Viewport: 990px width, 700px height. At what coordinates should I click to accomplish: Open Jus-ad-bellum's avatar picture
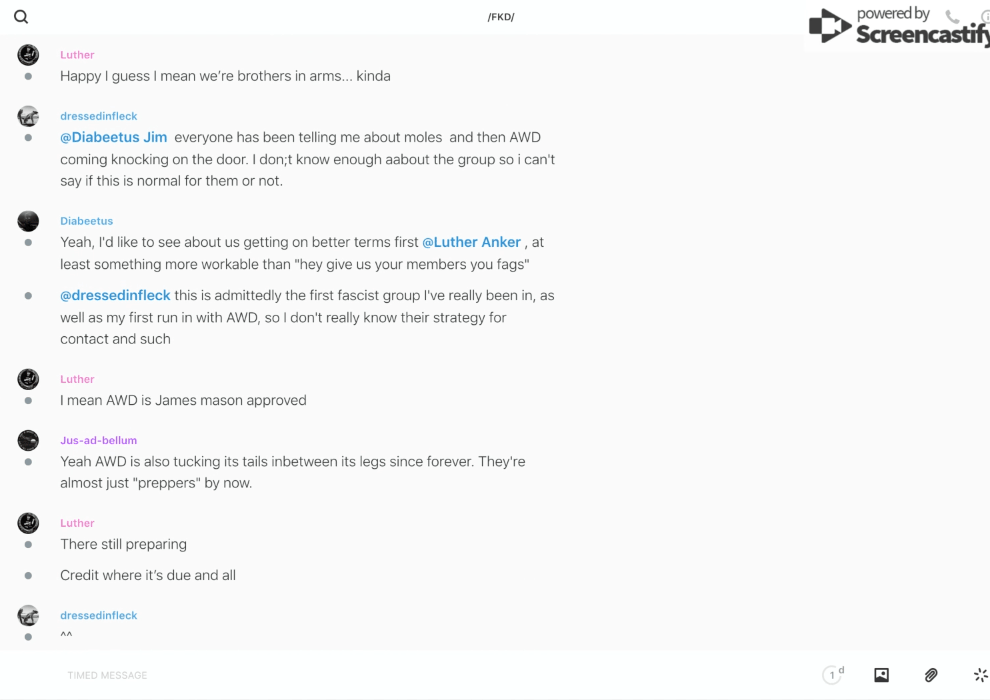(28, 440)
